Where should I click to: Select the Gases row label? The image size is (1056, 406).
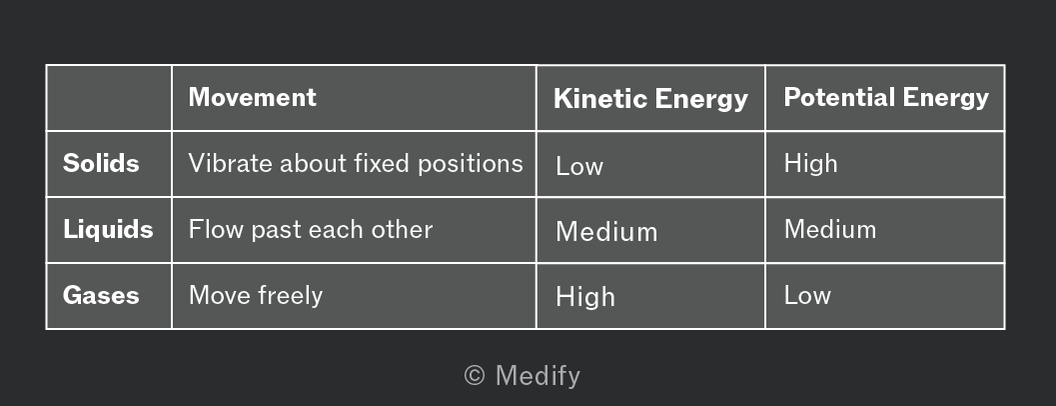[x=108, y=296]
